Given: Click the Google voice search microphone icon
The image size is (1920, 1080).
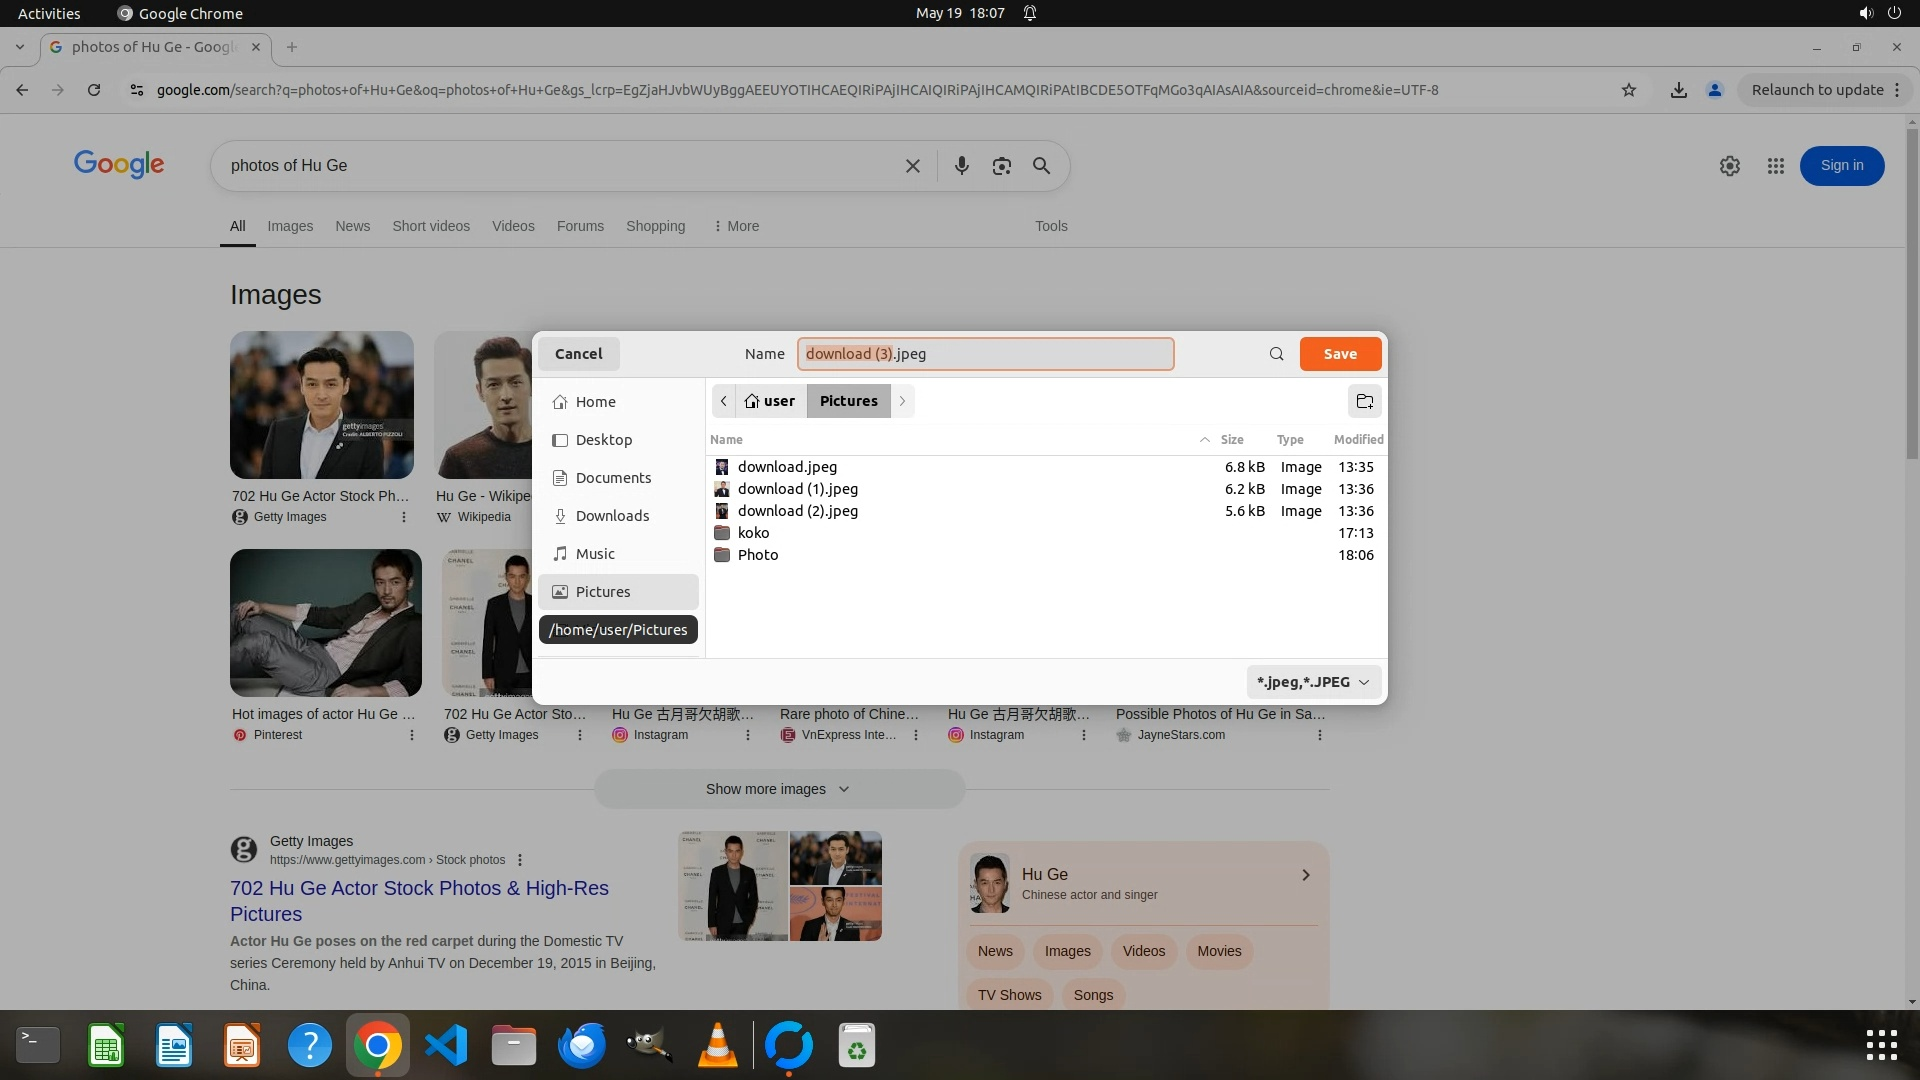Looking at the screenshot, I should pyautogui.click(x=961, y=166).
